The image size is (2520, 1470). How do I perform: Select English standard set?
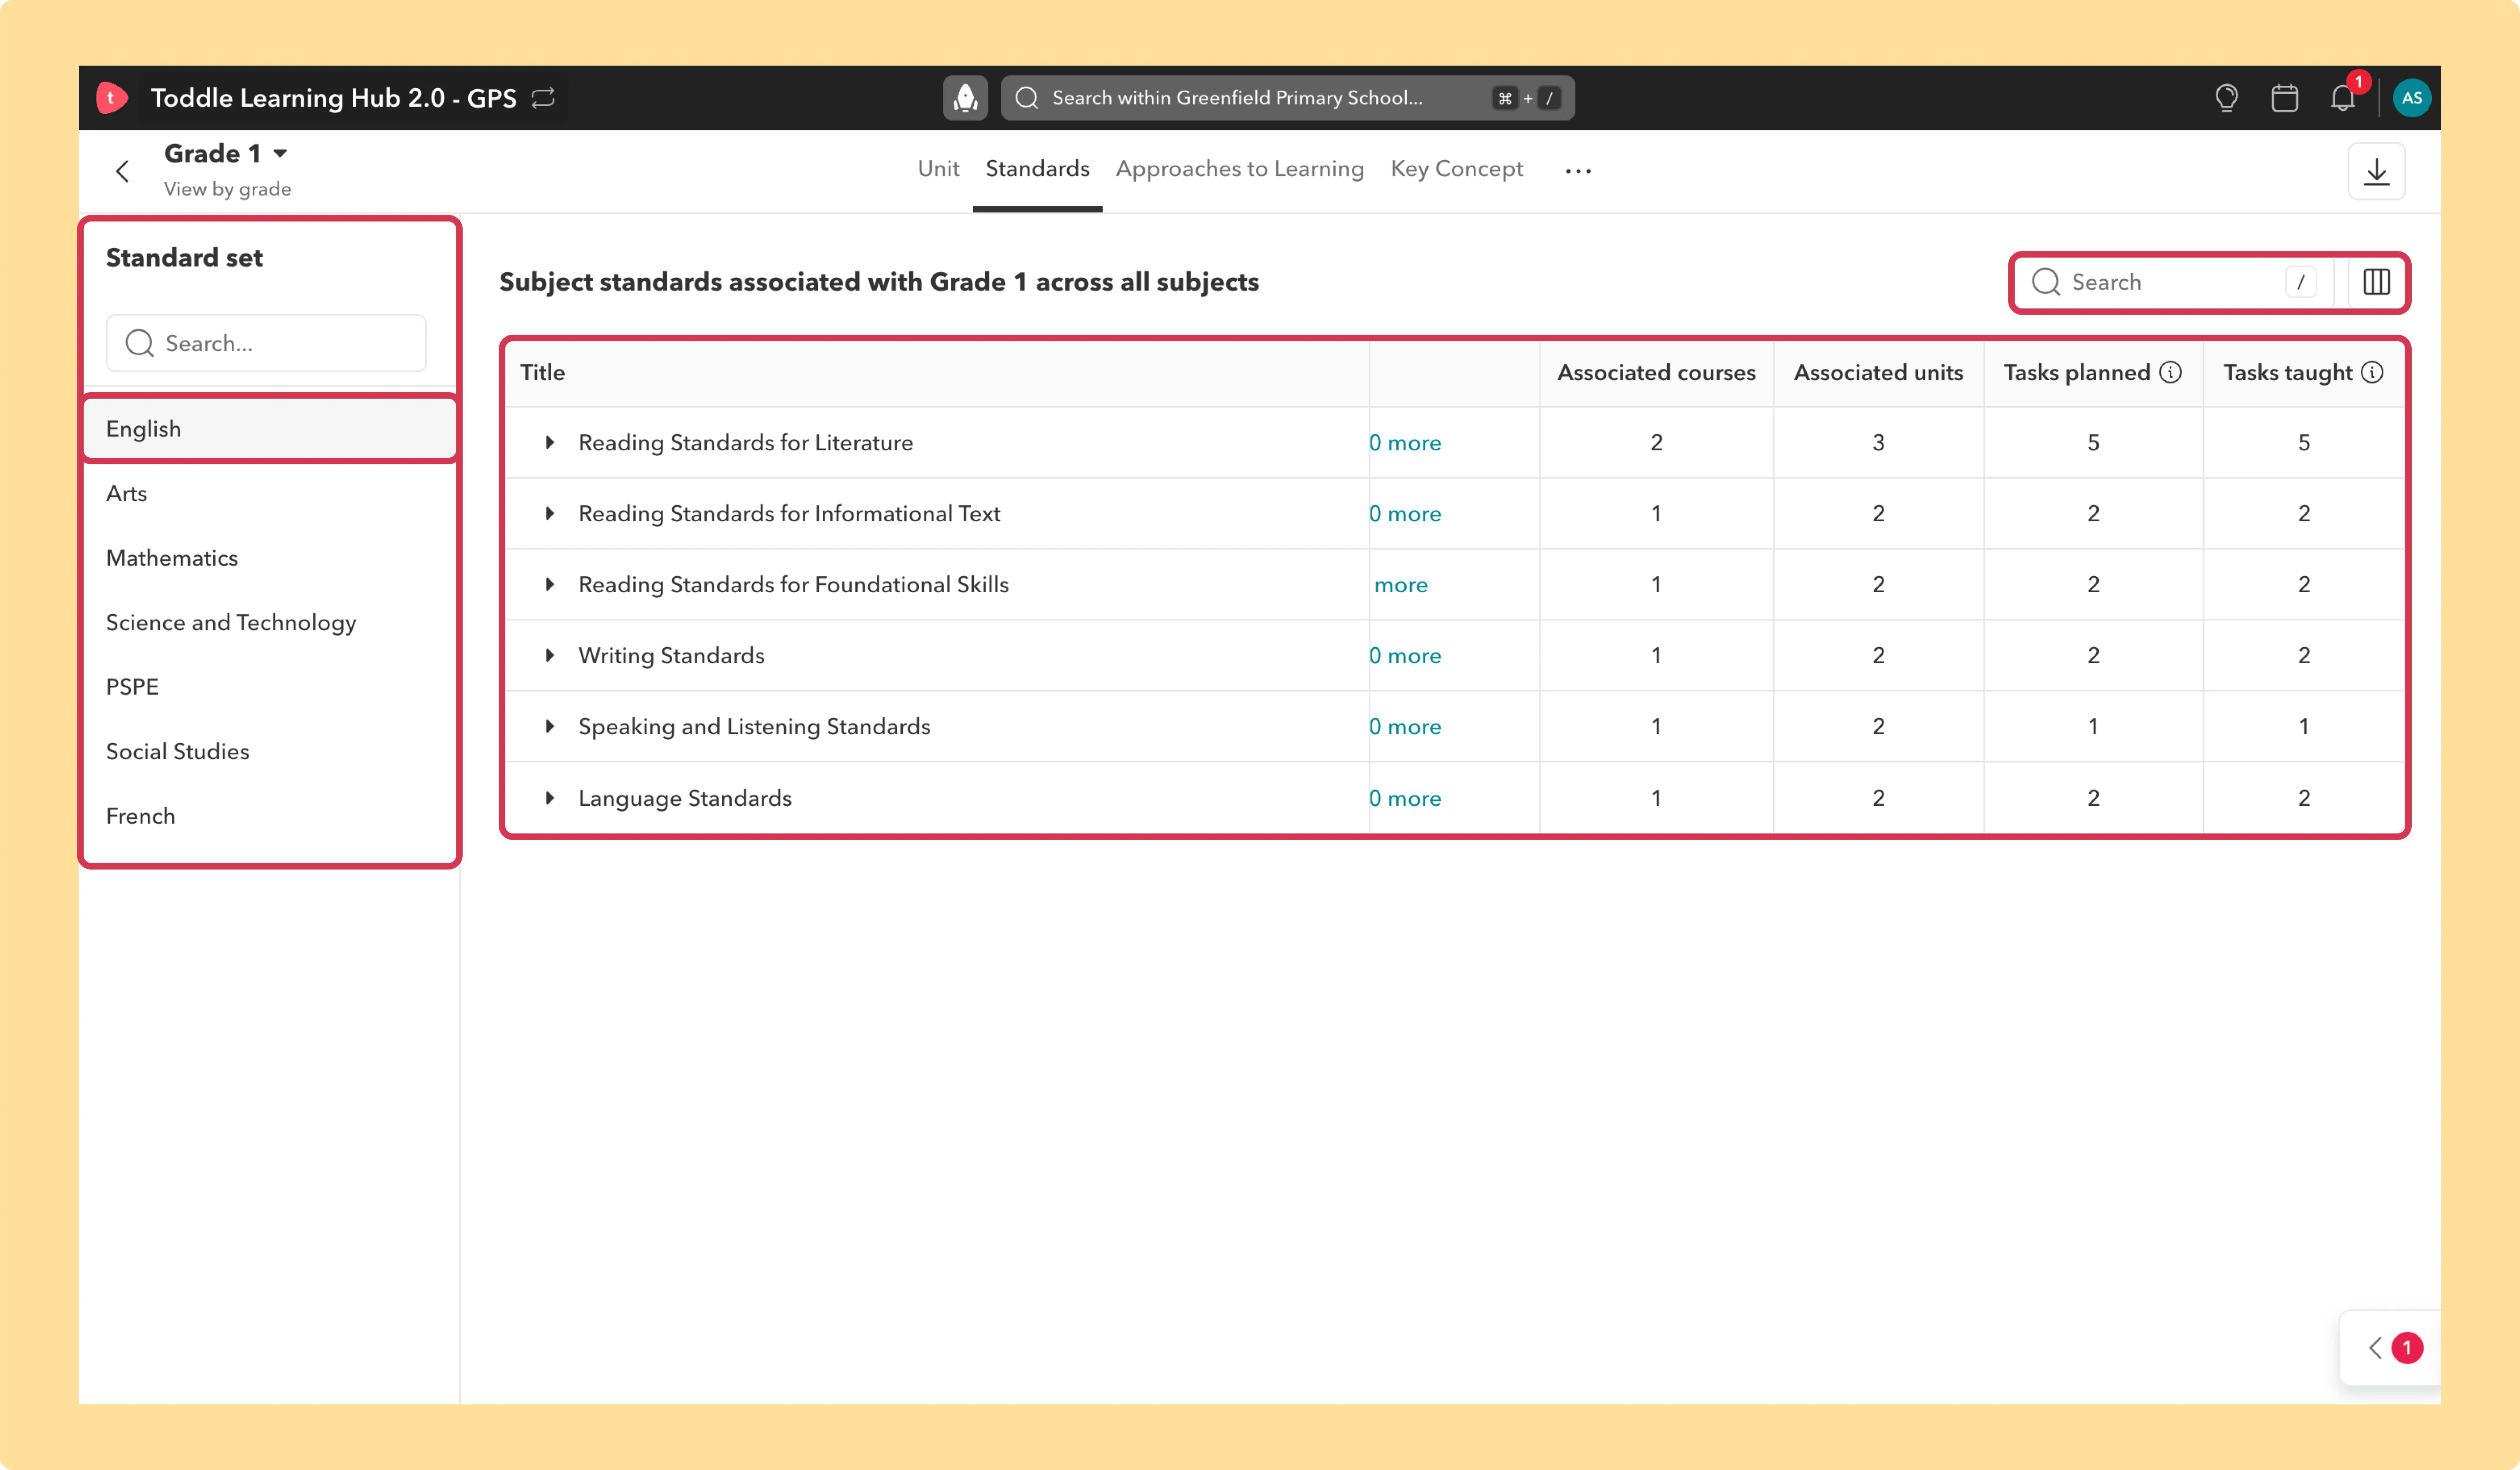(270, 429)
